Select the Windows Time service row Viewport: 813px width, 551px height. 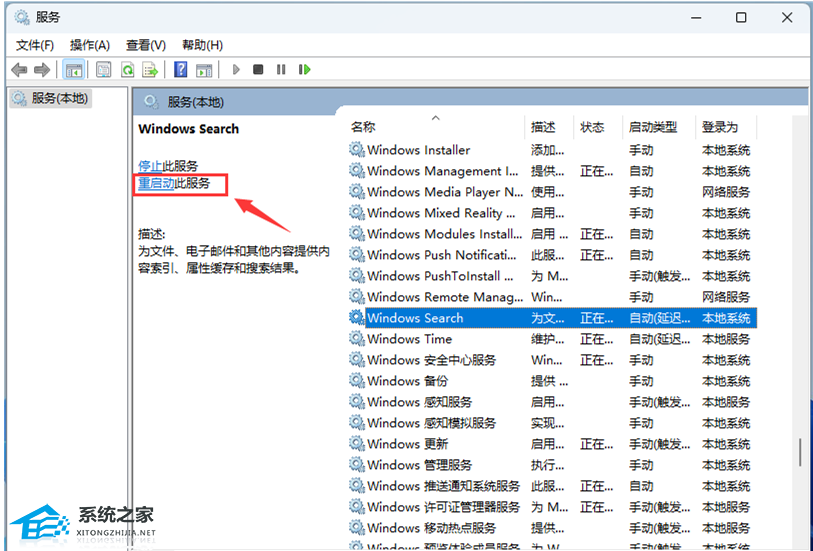tap(552, 339)
